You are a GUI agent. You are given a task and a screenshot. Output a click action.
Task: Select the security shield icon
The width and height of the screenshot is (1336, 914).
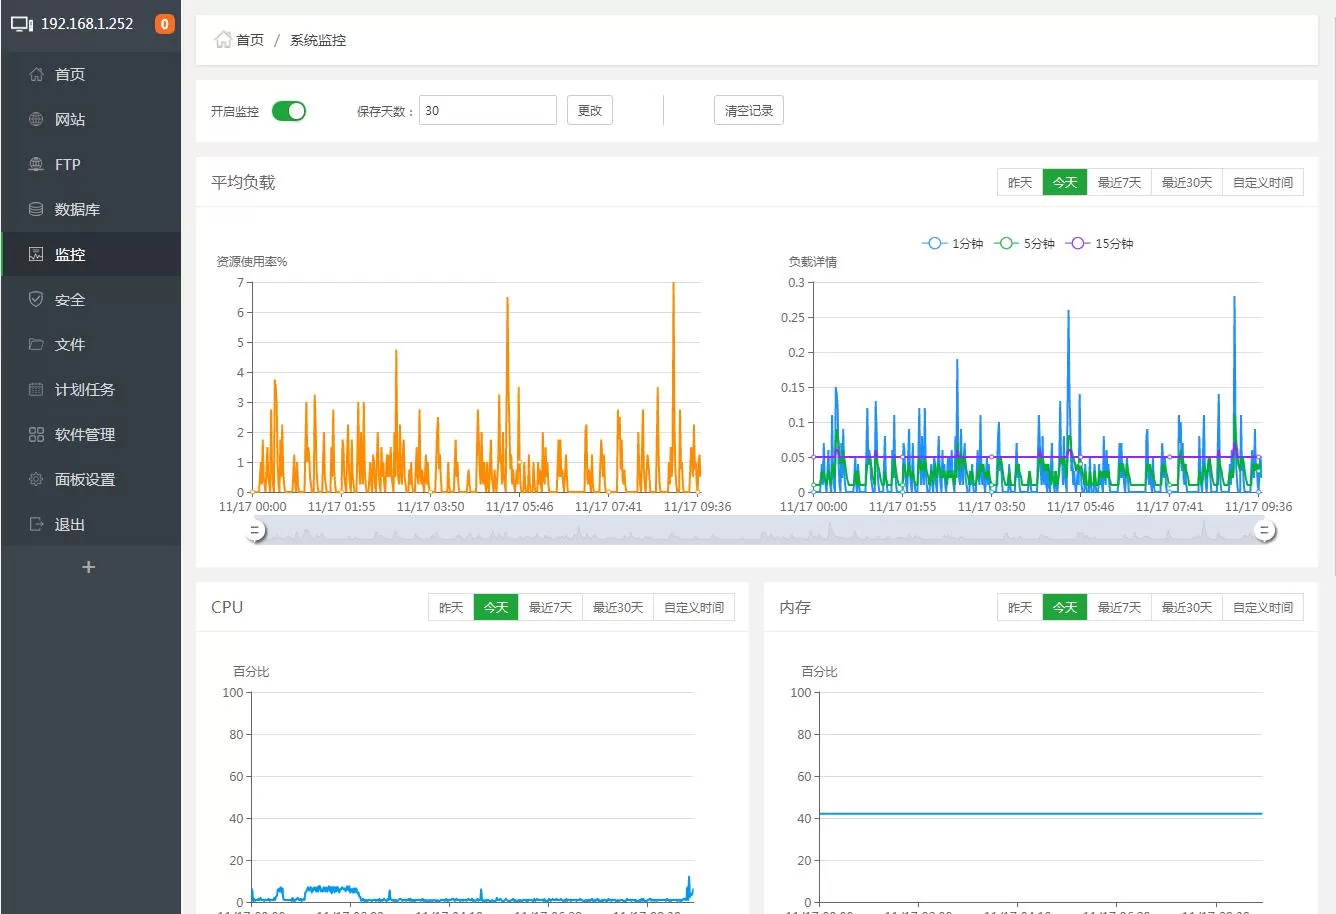click(x=36, y=300)
